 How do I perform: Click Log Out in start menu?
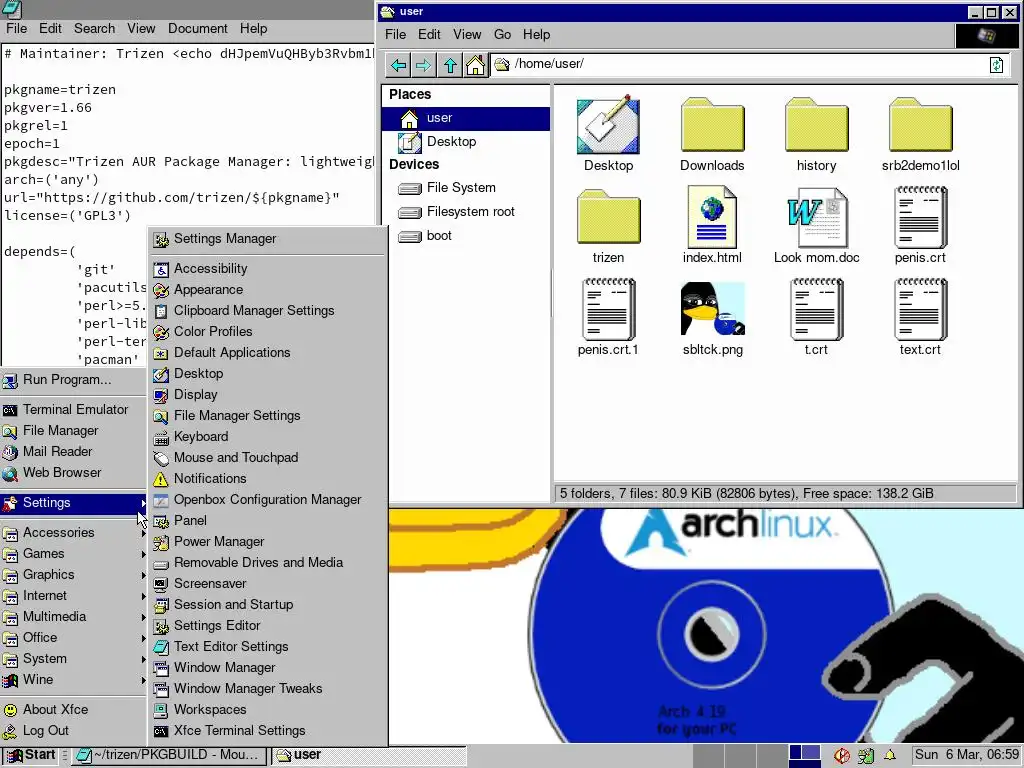pyautogui.click(x=74, y=731)
